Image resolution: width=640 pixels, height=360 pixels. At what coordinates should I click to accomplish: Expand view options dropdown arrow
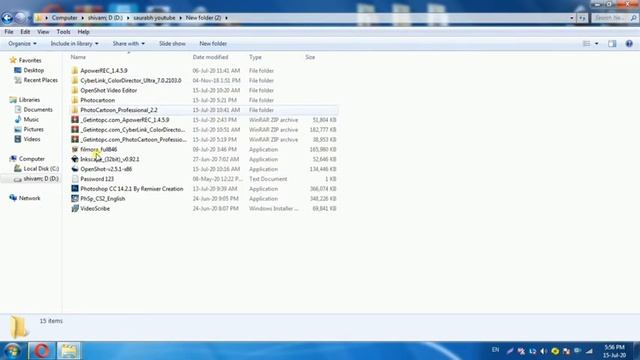tap(597, 44)
